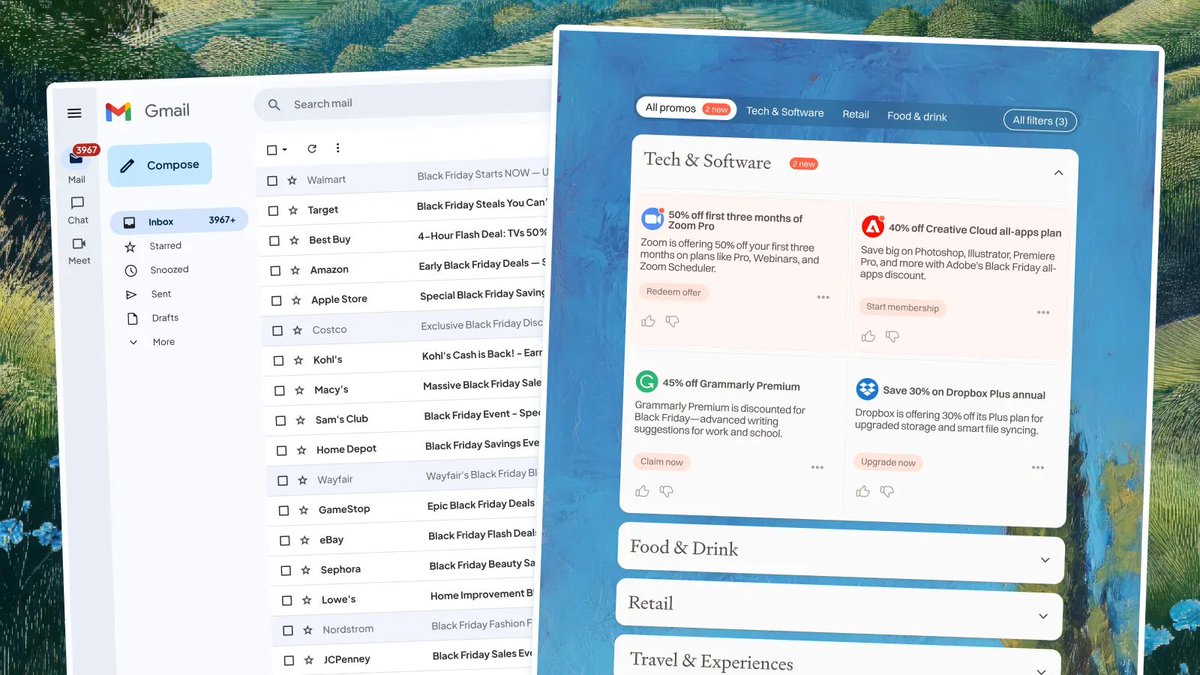Star the Amazon email
The height and width of the screenshot is (675, 1200).
pyautogui.click(x=295, y=270)
